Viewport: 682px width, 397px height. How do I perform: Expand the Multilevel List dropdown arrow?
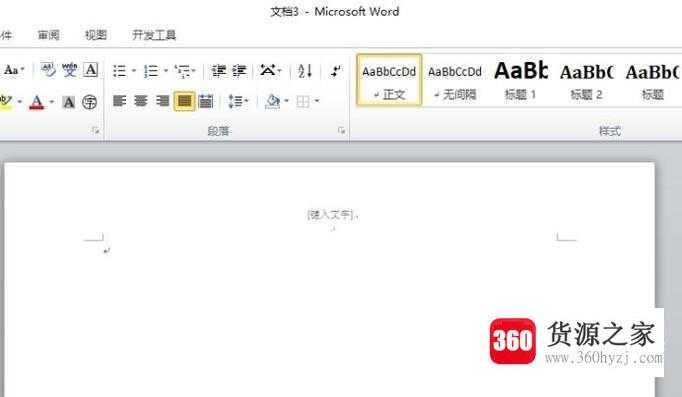tap(194, 70)
